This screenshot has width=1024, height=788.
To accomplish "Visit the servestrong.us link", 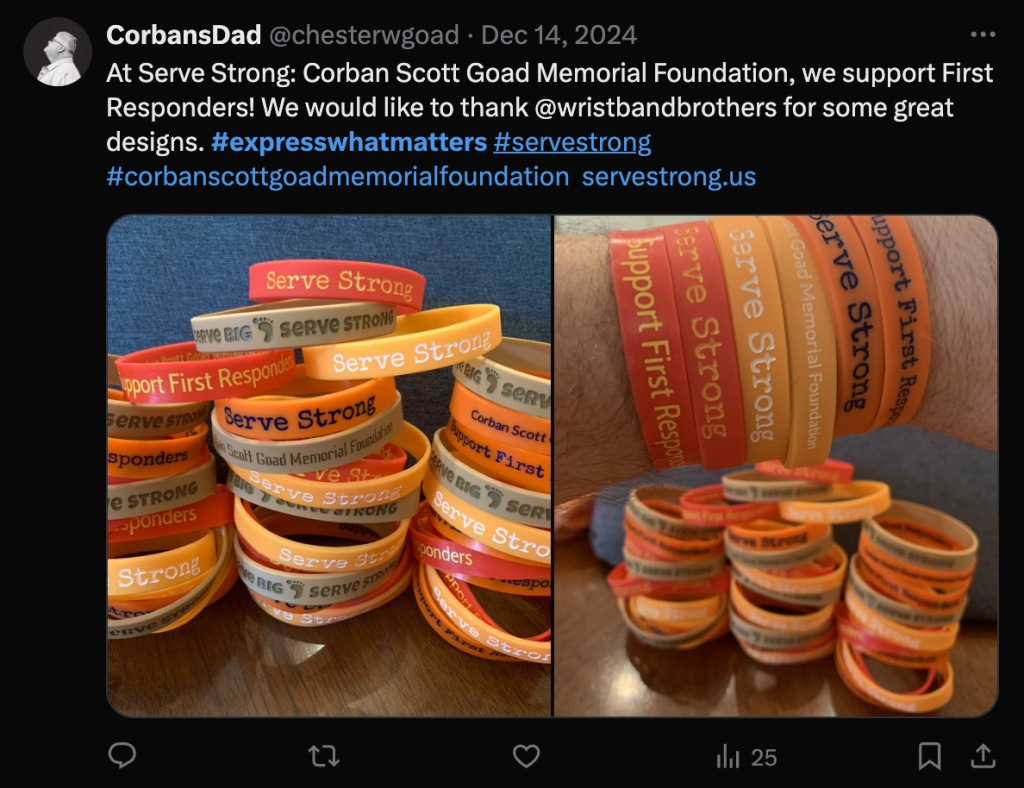I will coord(669,177).
